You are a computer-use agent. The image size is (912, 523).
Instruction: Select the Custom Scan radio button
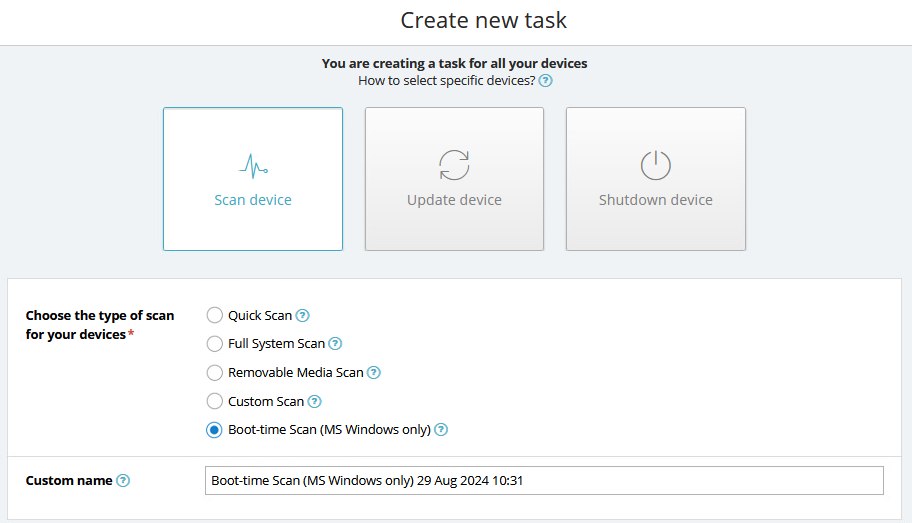[x=215, y=401]
